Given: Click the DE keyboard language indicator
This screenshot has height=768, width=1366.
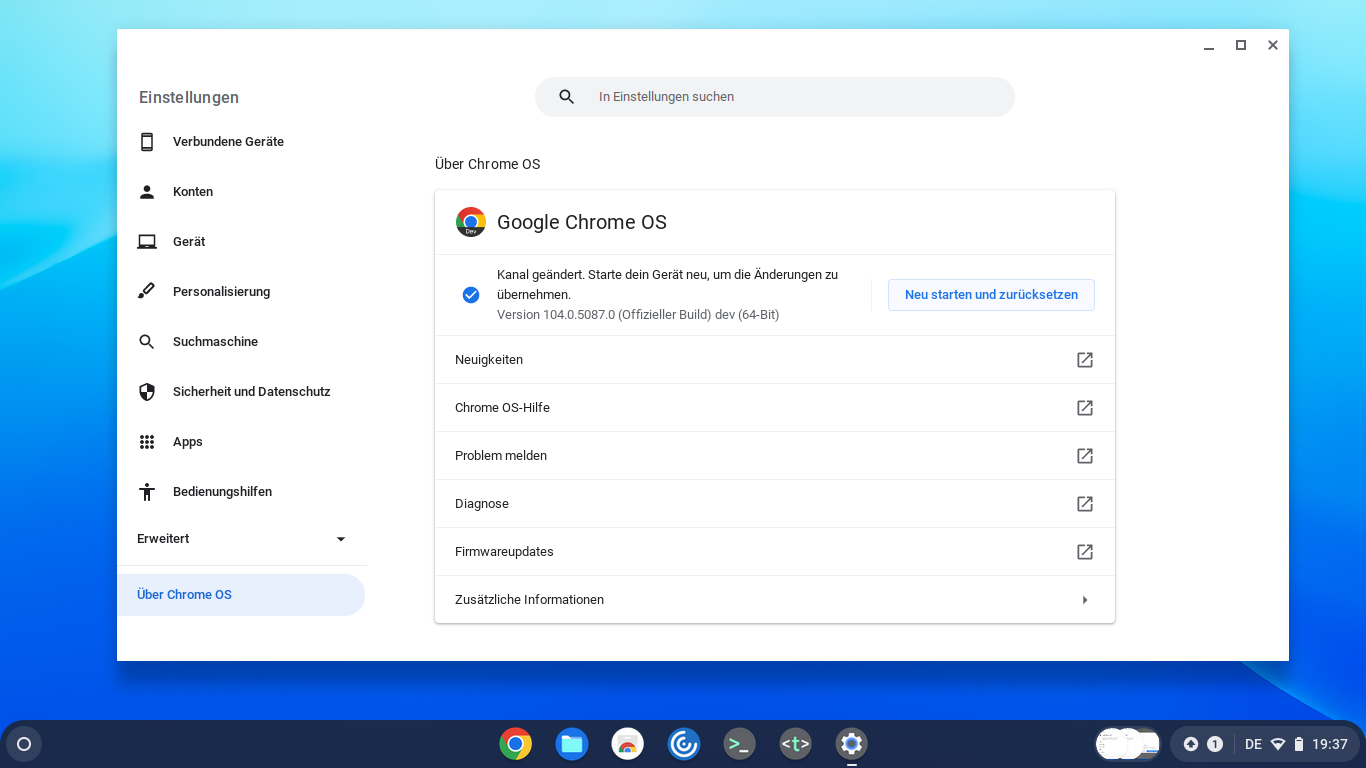Looking at the screenshot, I should tap(1254, 744).
